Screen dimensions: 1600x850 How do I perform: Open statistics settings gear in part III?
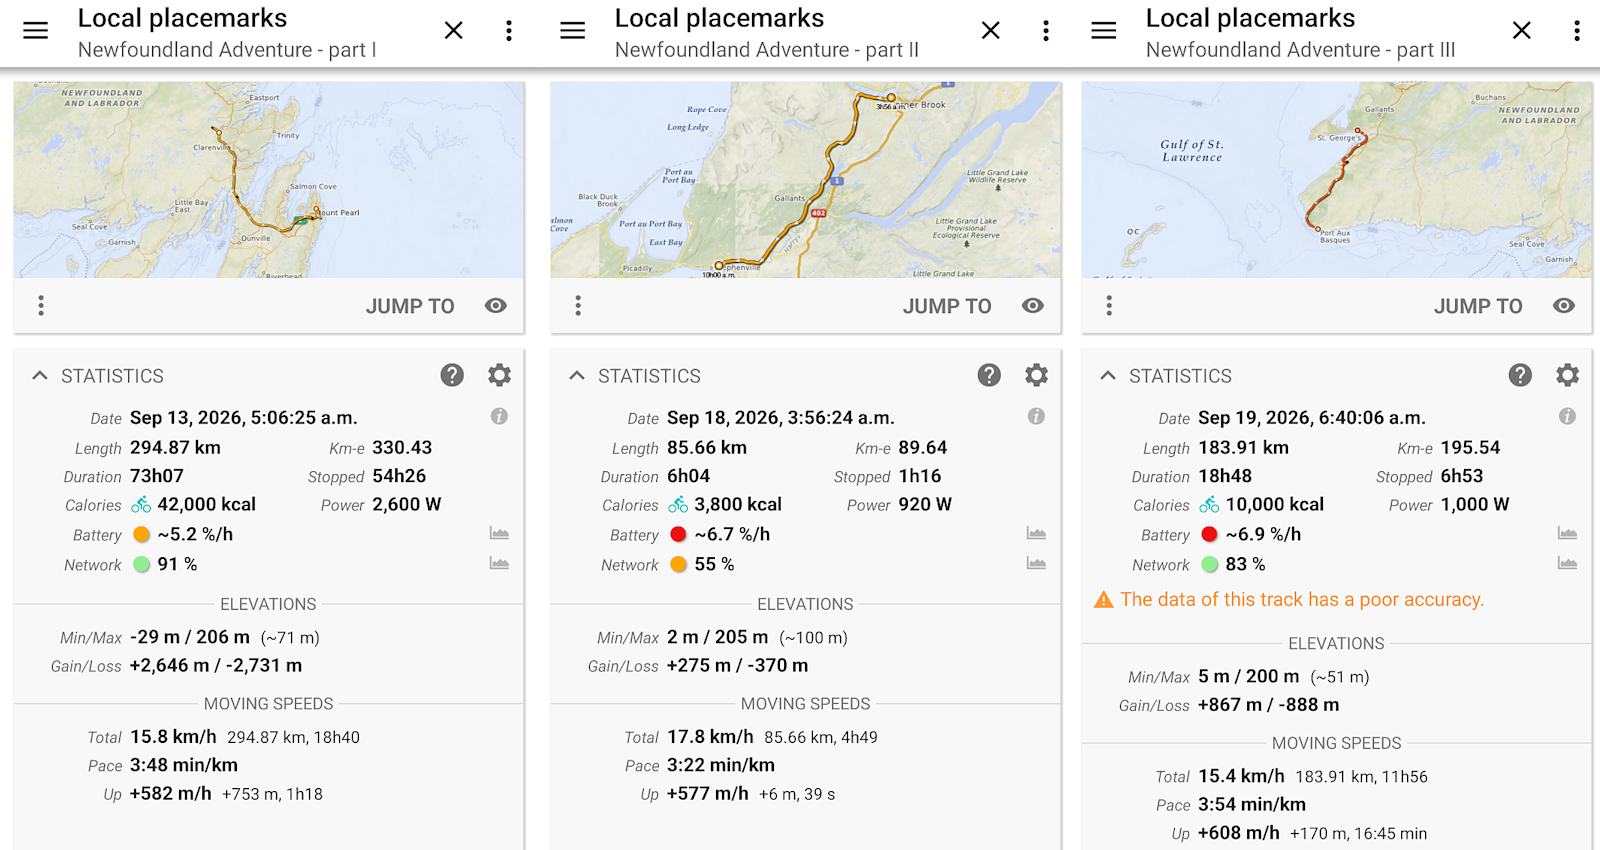tap(1567, 375)
